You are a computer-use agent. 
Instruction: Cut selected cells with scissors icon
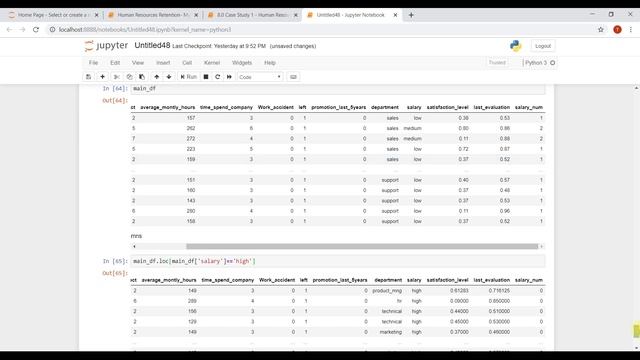point(117,77)
